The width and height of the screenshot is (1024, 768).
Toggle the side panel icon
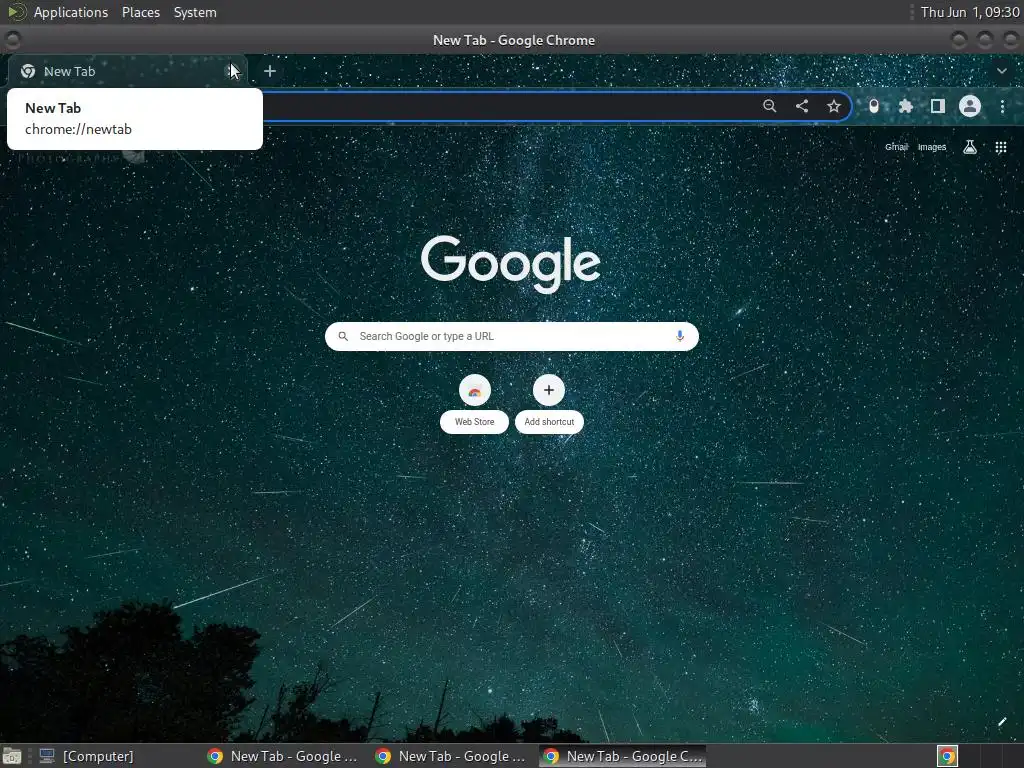click(x=938, y=106)
